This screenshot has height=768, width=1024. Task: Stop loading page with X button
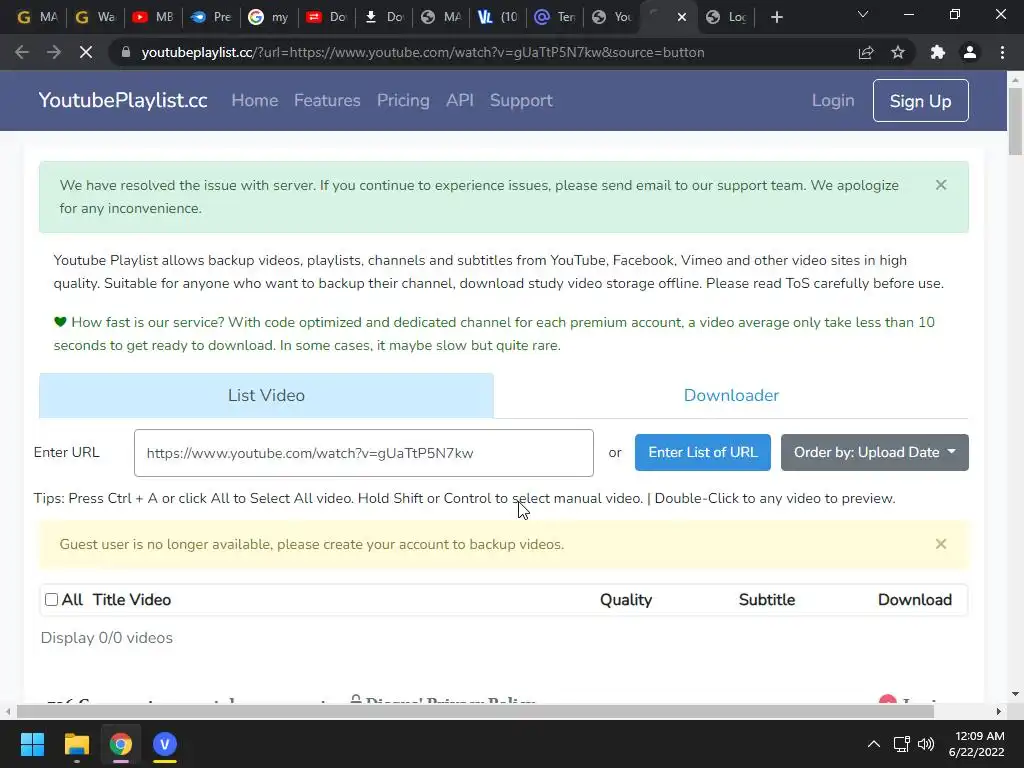tap(86, 52)
